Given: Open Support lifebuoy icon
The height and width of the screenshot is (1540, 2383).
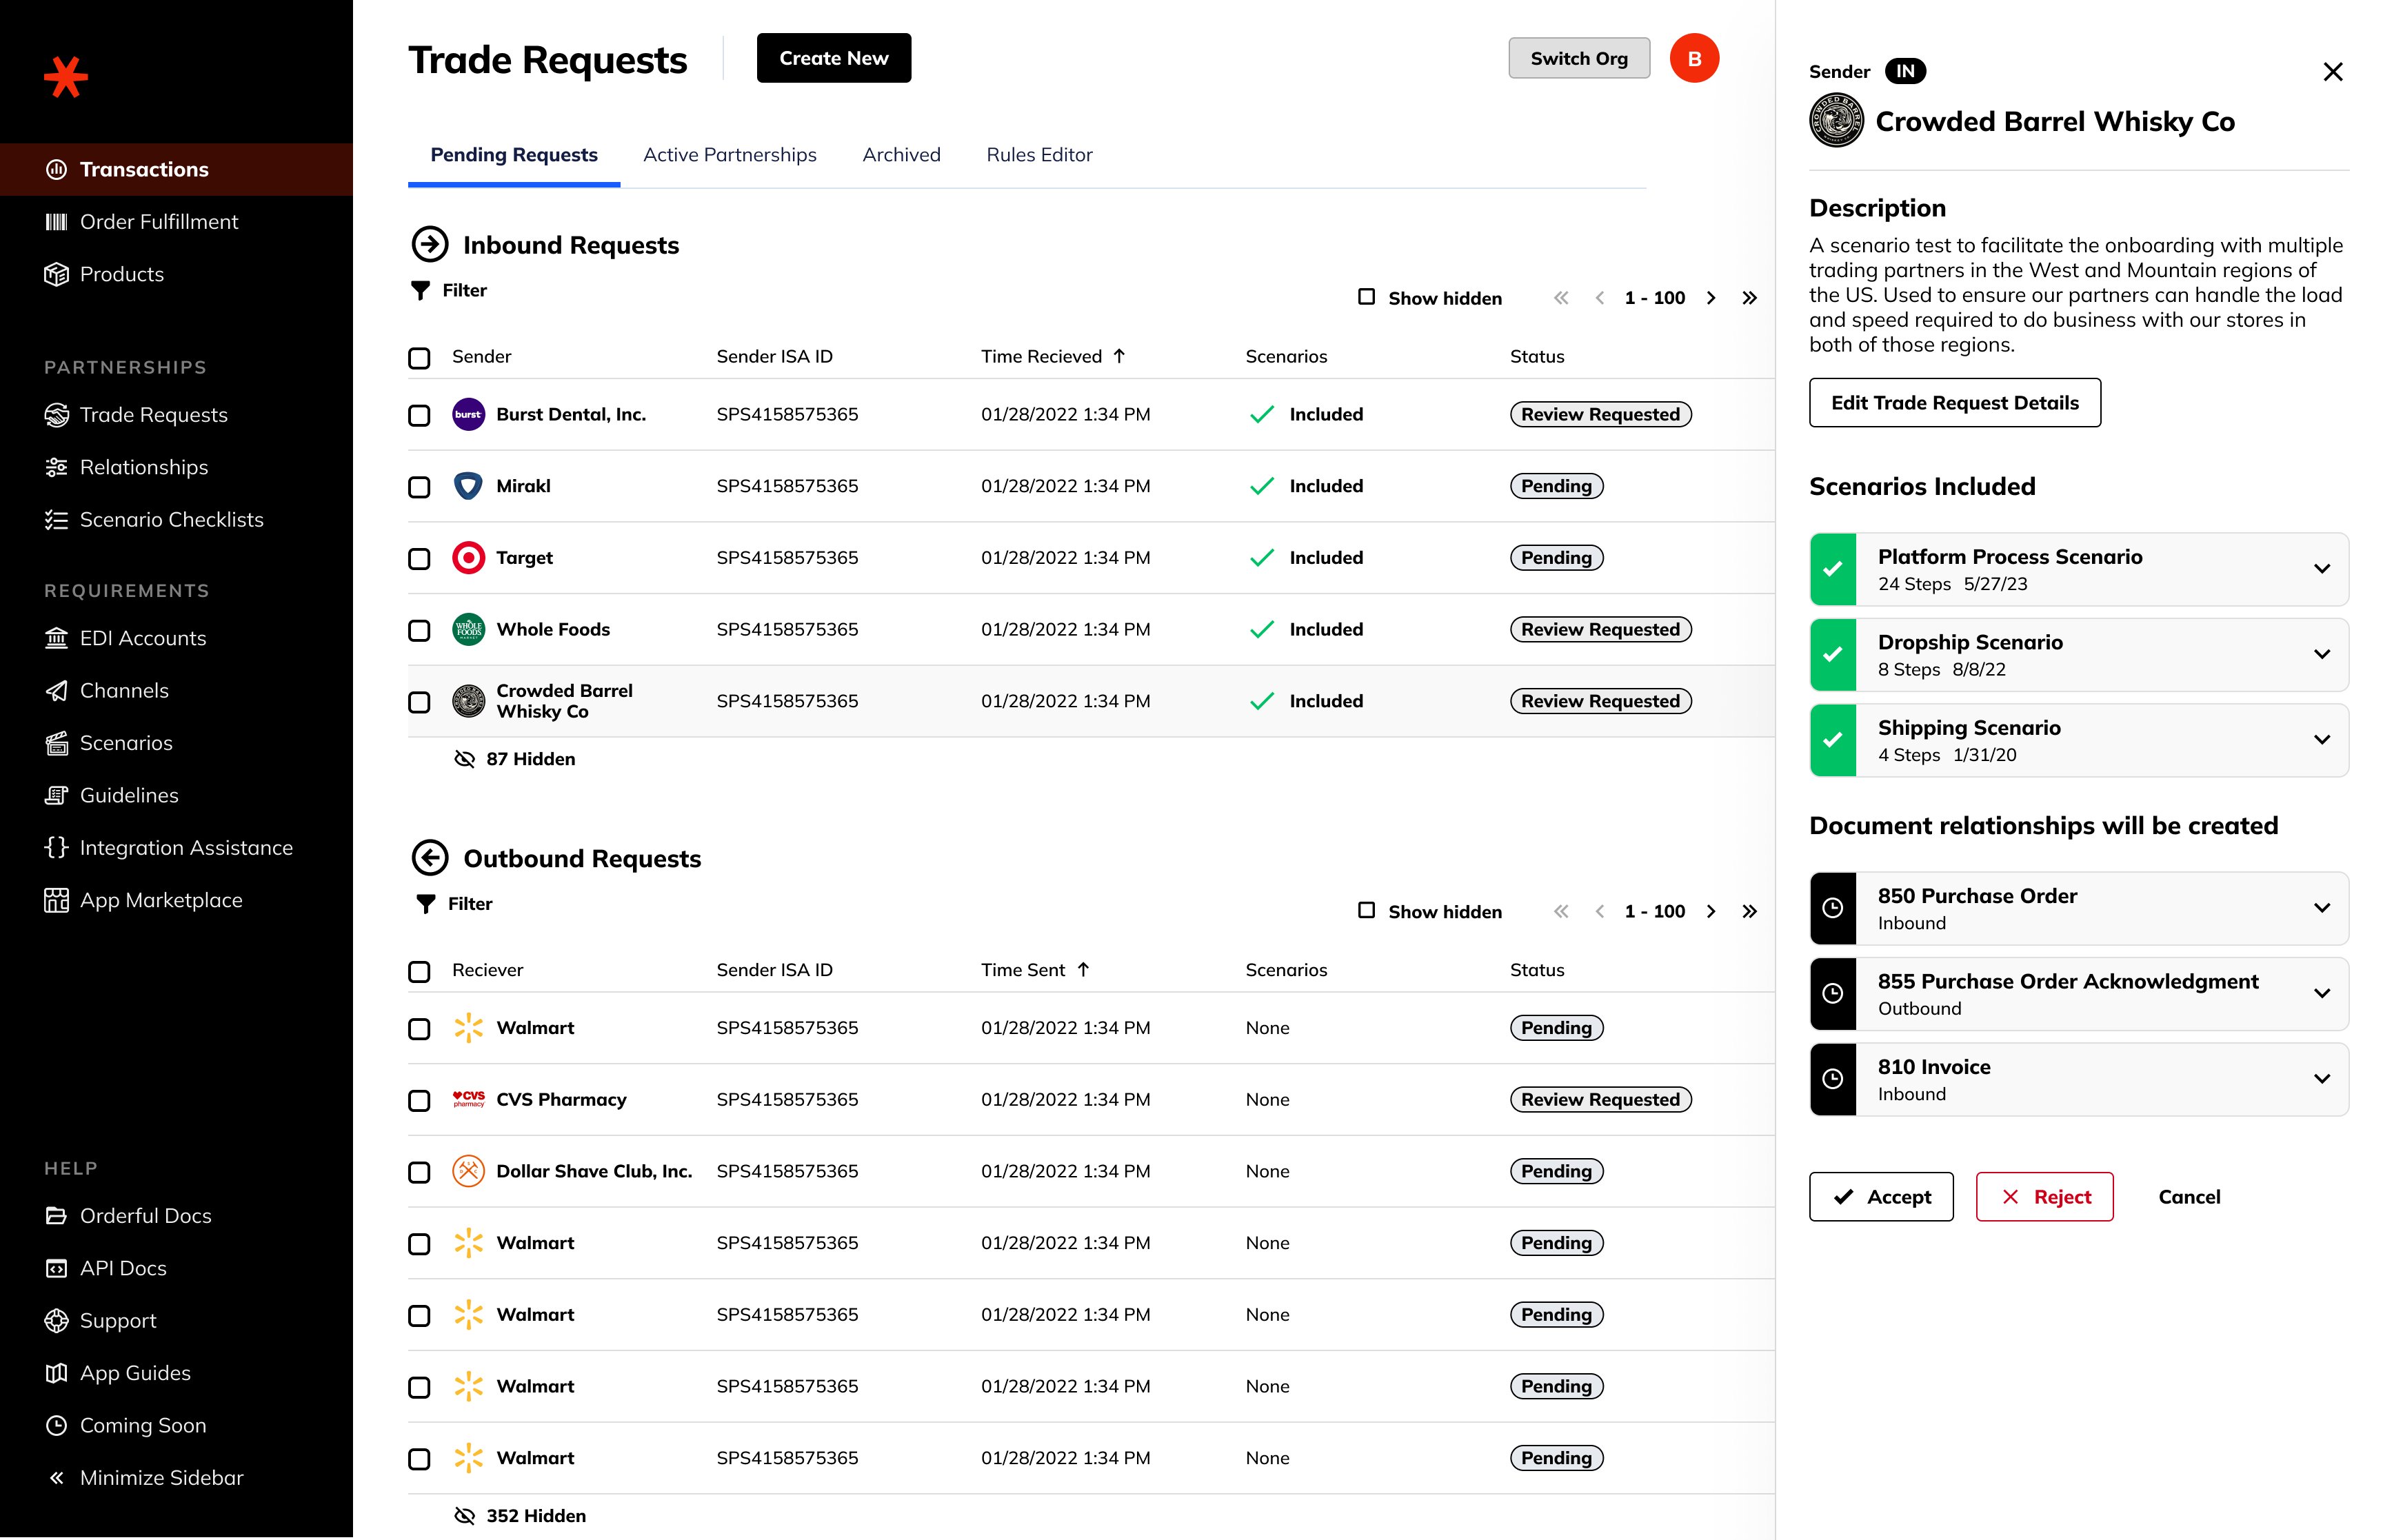Looking at the screenshot, I should tap(57, 1321).
